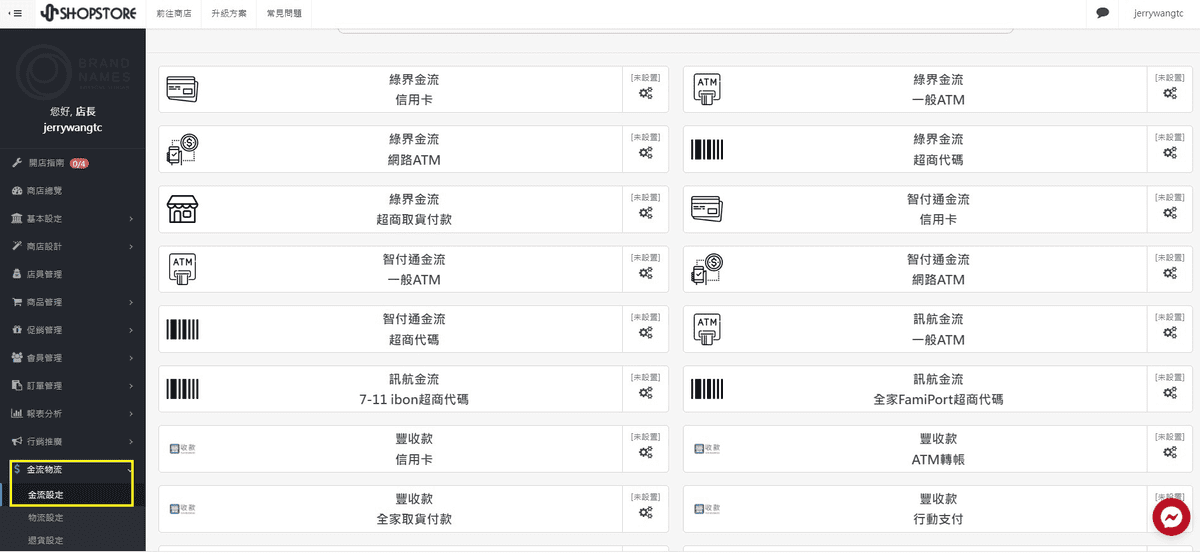Open settings gears for 豐收款 ATM轉帳
Screen dimensions: 1200x553
pyautogui.click(x=1170, y=453)
